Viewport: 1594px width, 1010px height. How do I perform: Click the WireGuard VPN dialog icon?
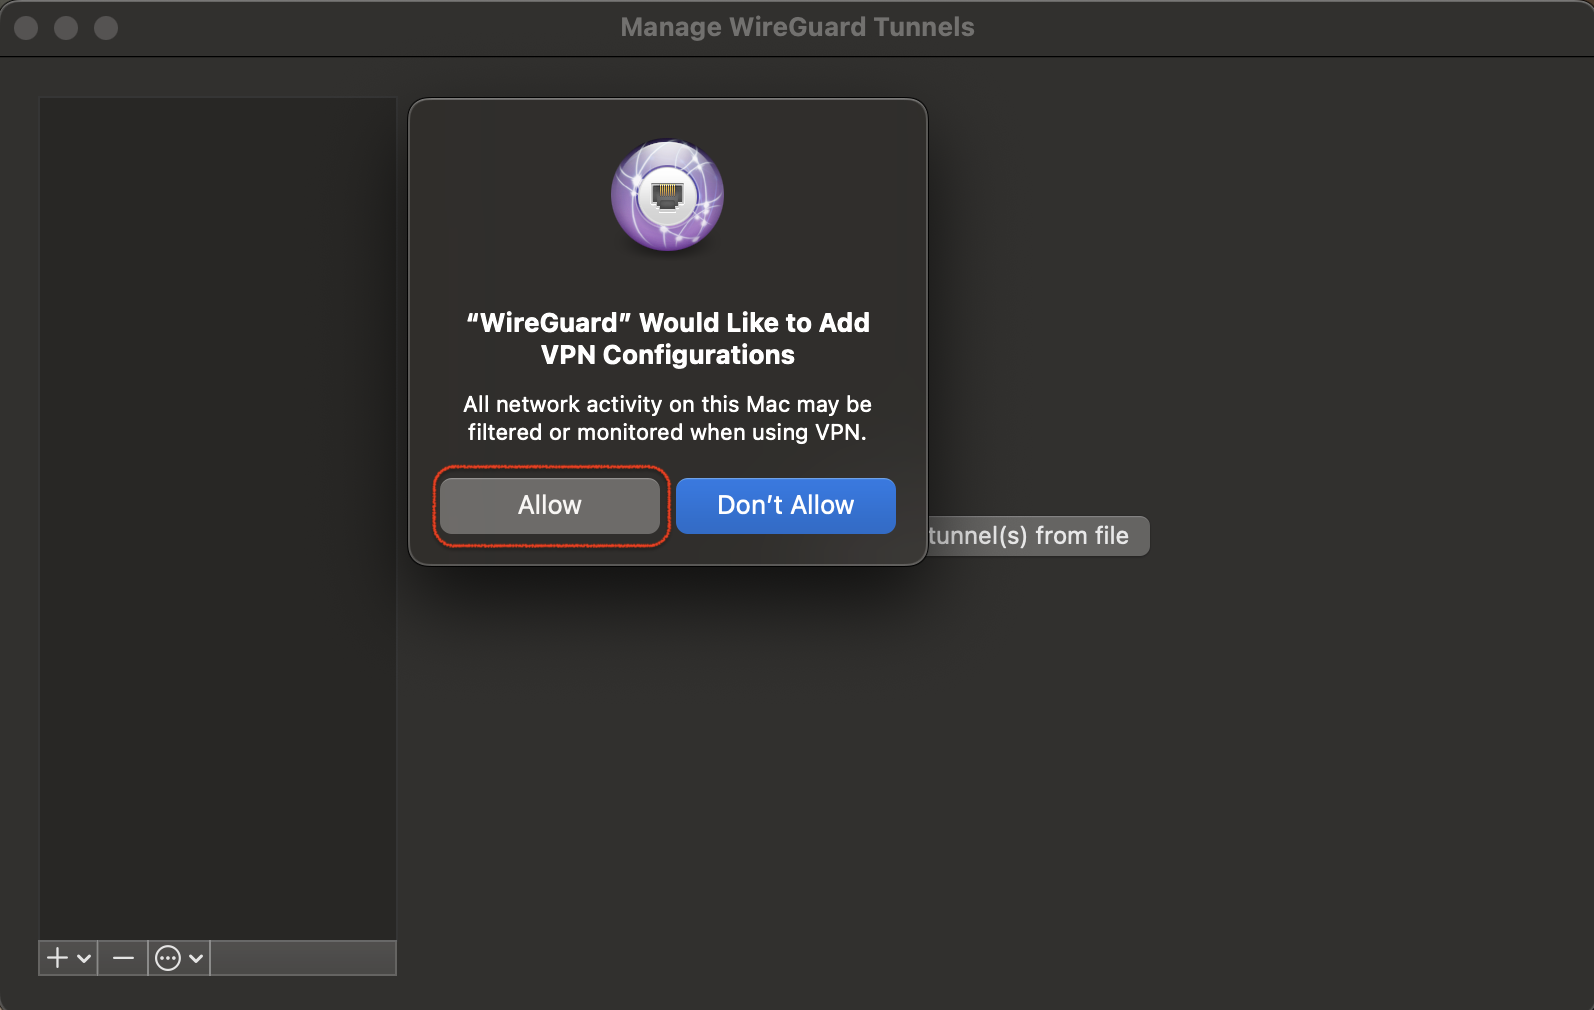pos(667,195)
